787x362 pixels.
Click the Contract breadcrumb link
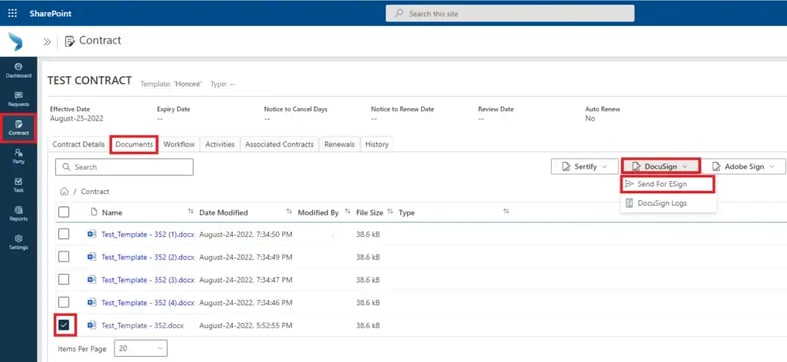pos(95,191)
